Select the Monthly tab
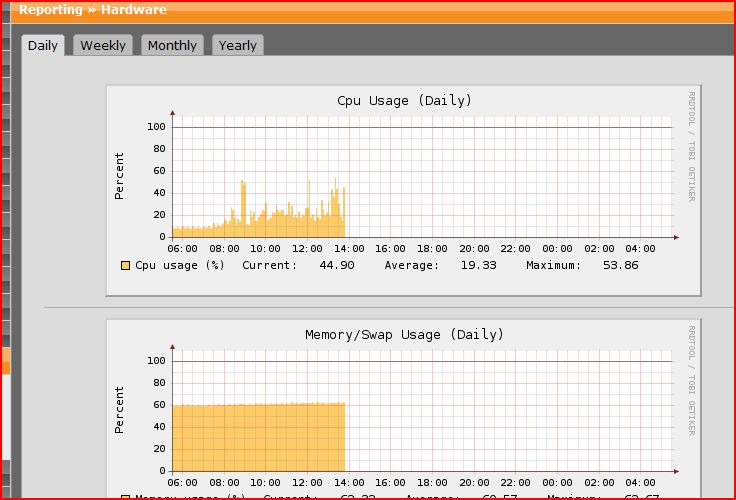This screenshot has height=500, width=736. (x=172, y=46)
